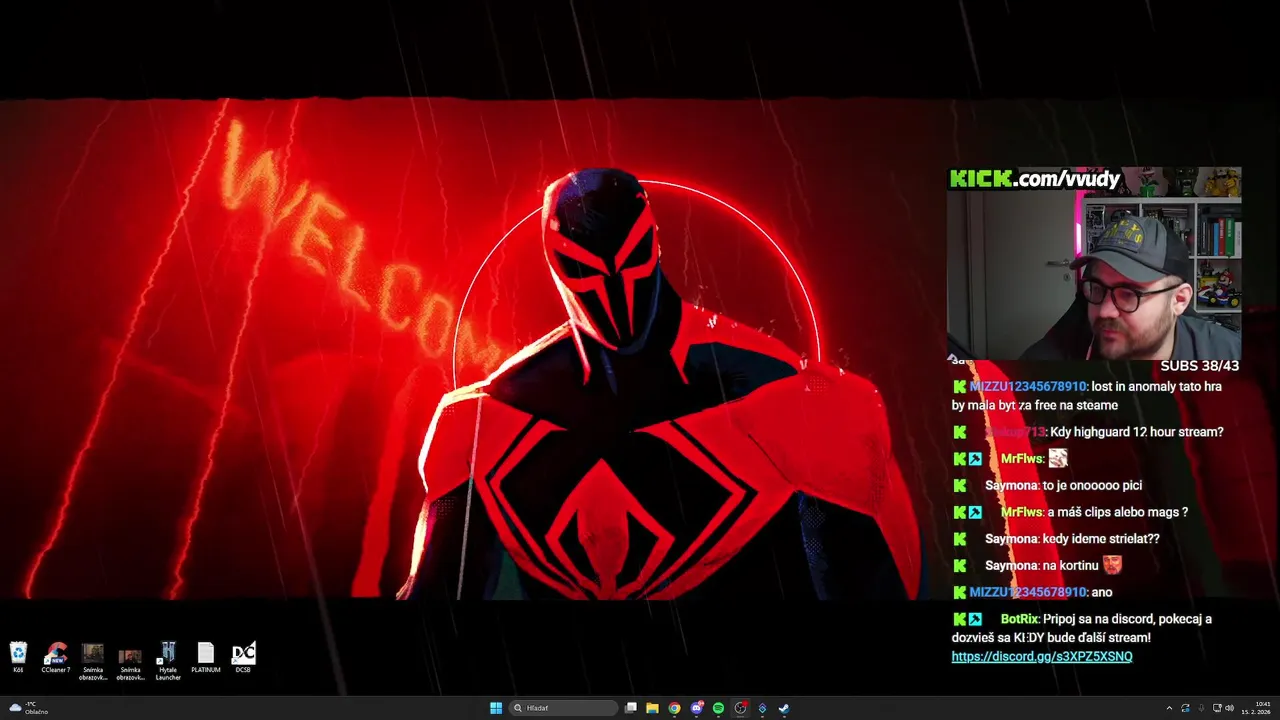Click the emote in MrFlws's chat message
This screenshot has width=1280, height=720.
[x=1058, y=458]
